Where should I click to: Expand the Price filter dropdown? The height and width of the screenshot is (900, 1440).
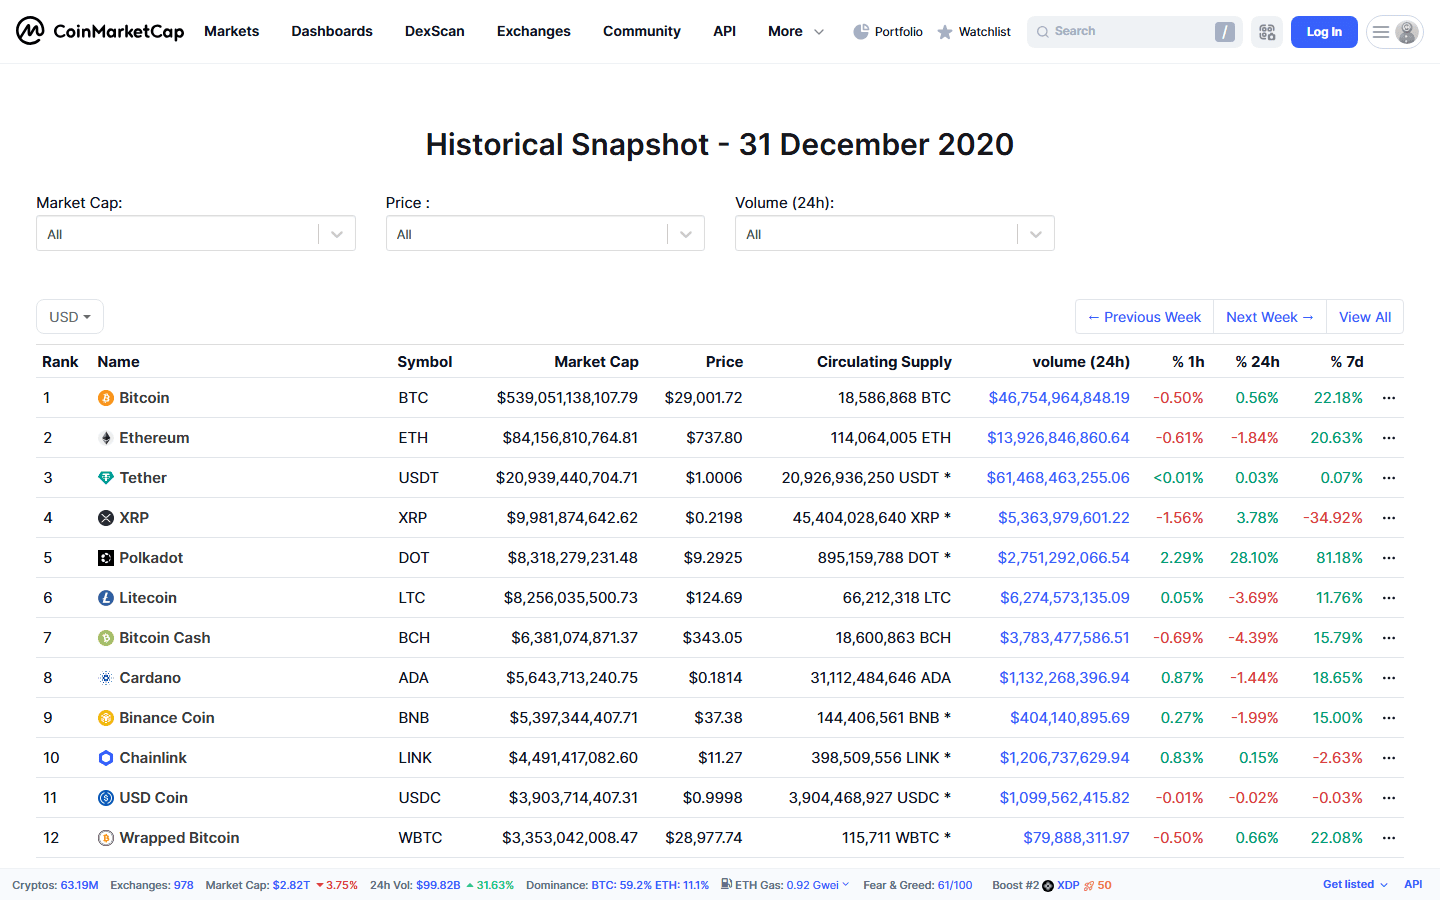click(x=545, y=234)
